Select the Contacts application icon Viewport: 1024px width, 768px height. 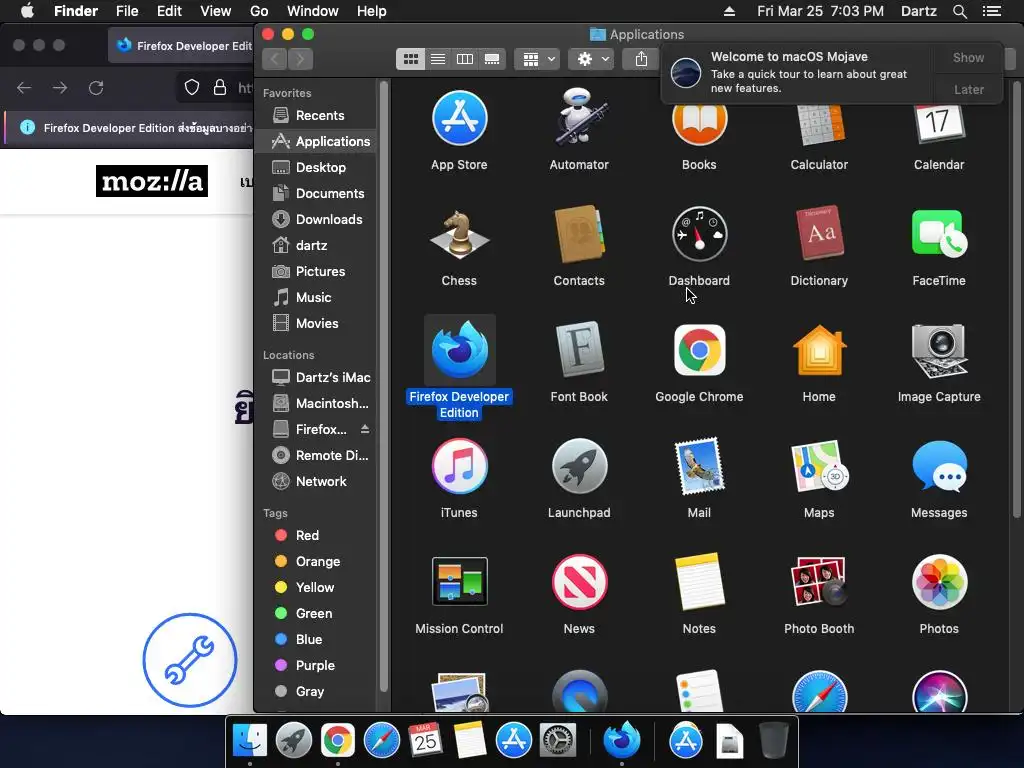(579, 234)
